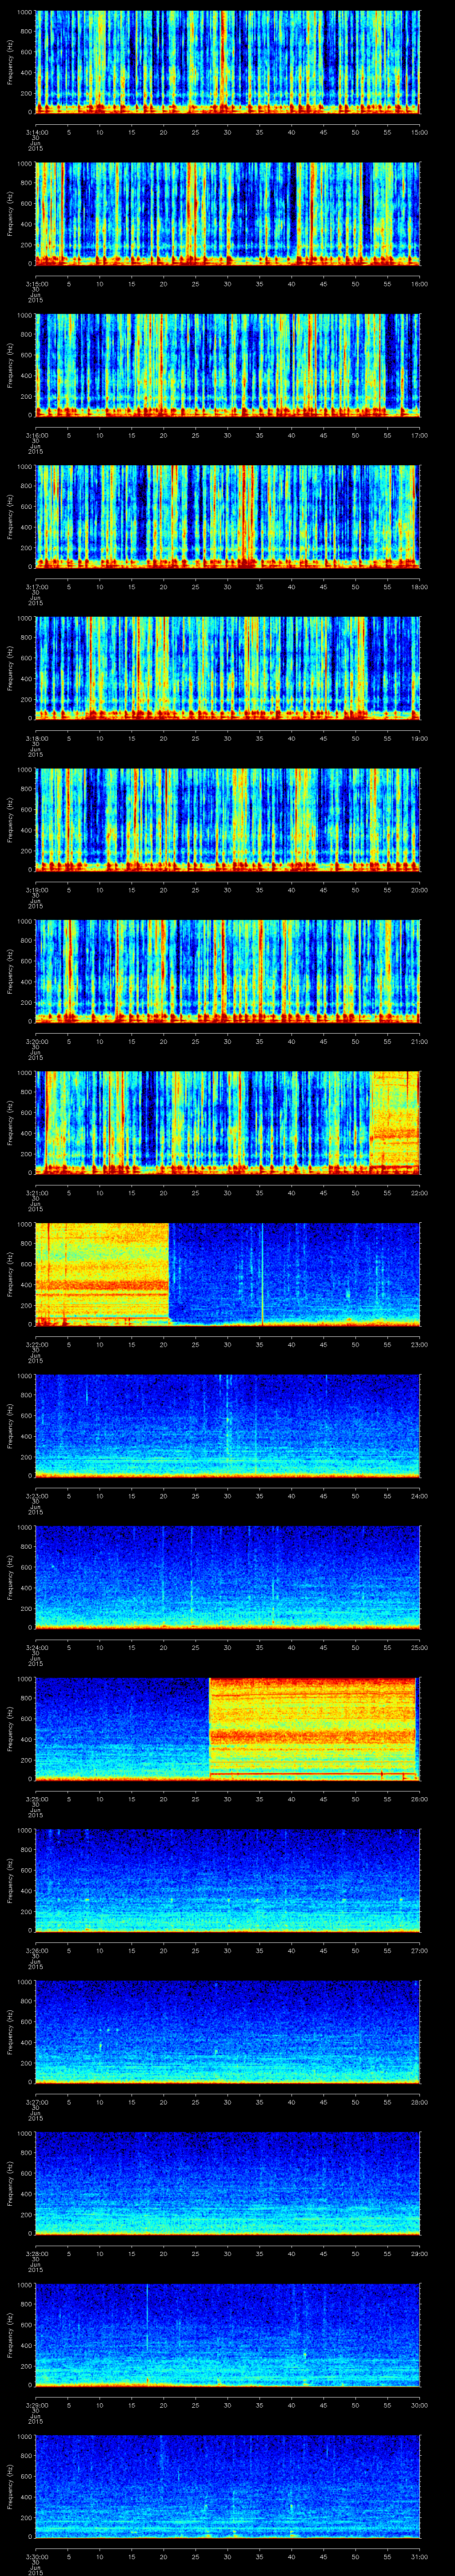Select the 20-second tick under the 3:17:00 spectrogram
The height and width of the screenshot is (2576, 455).
(163, 587)
